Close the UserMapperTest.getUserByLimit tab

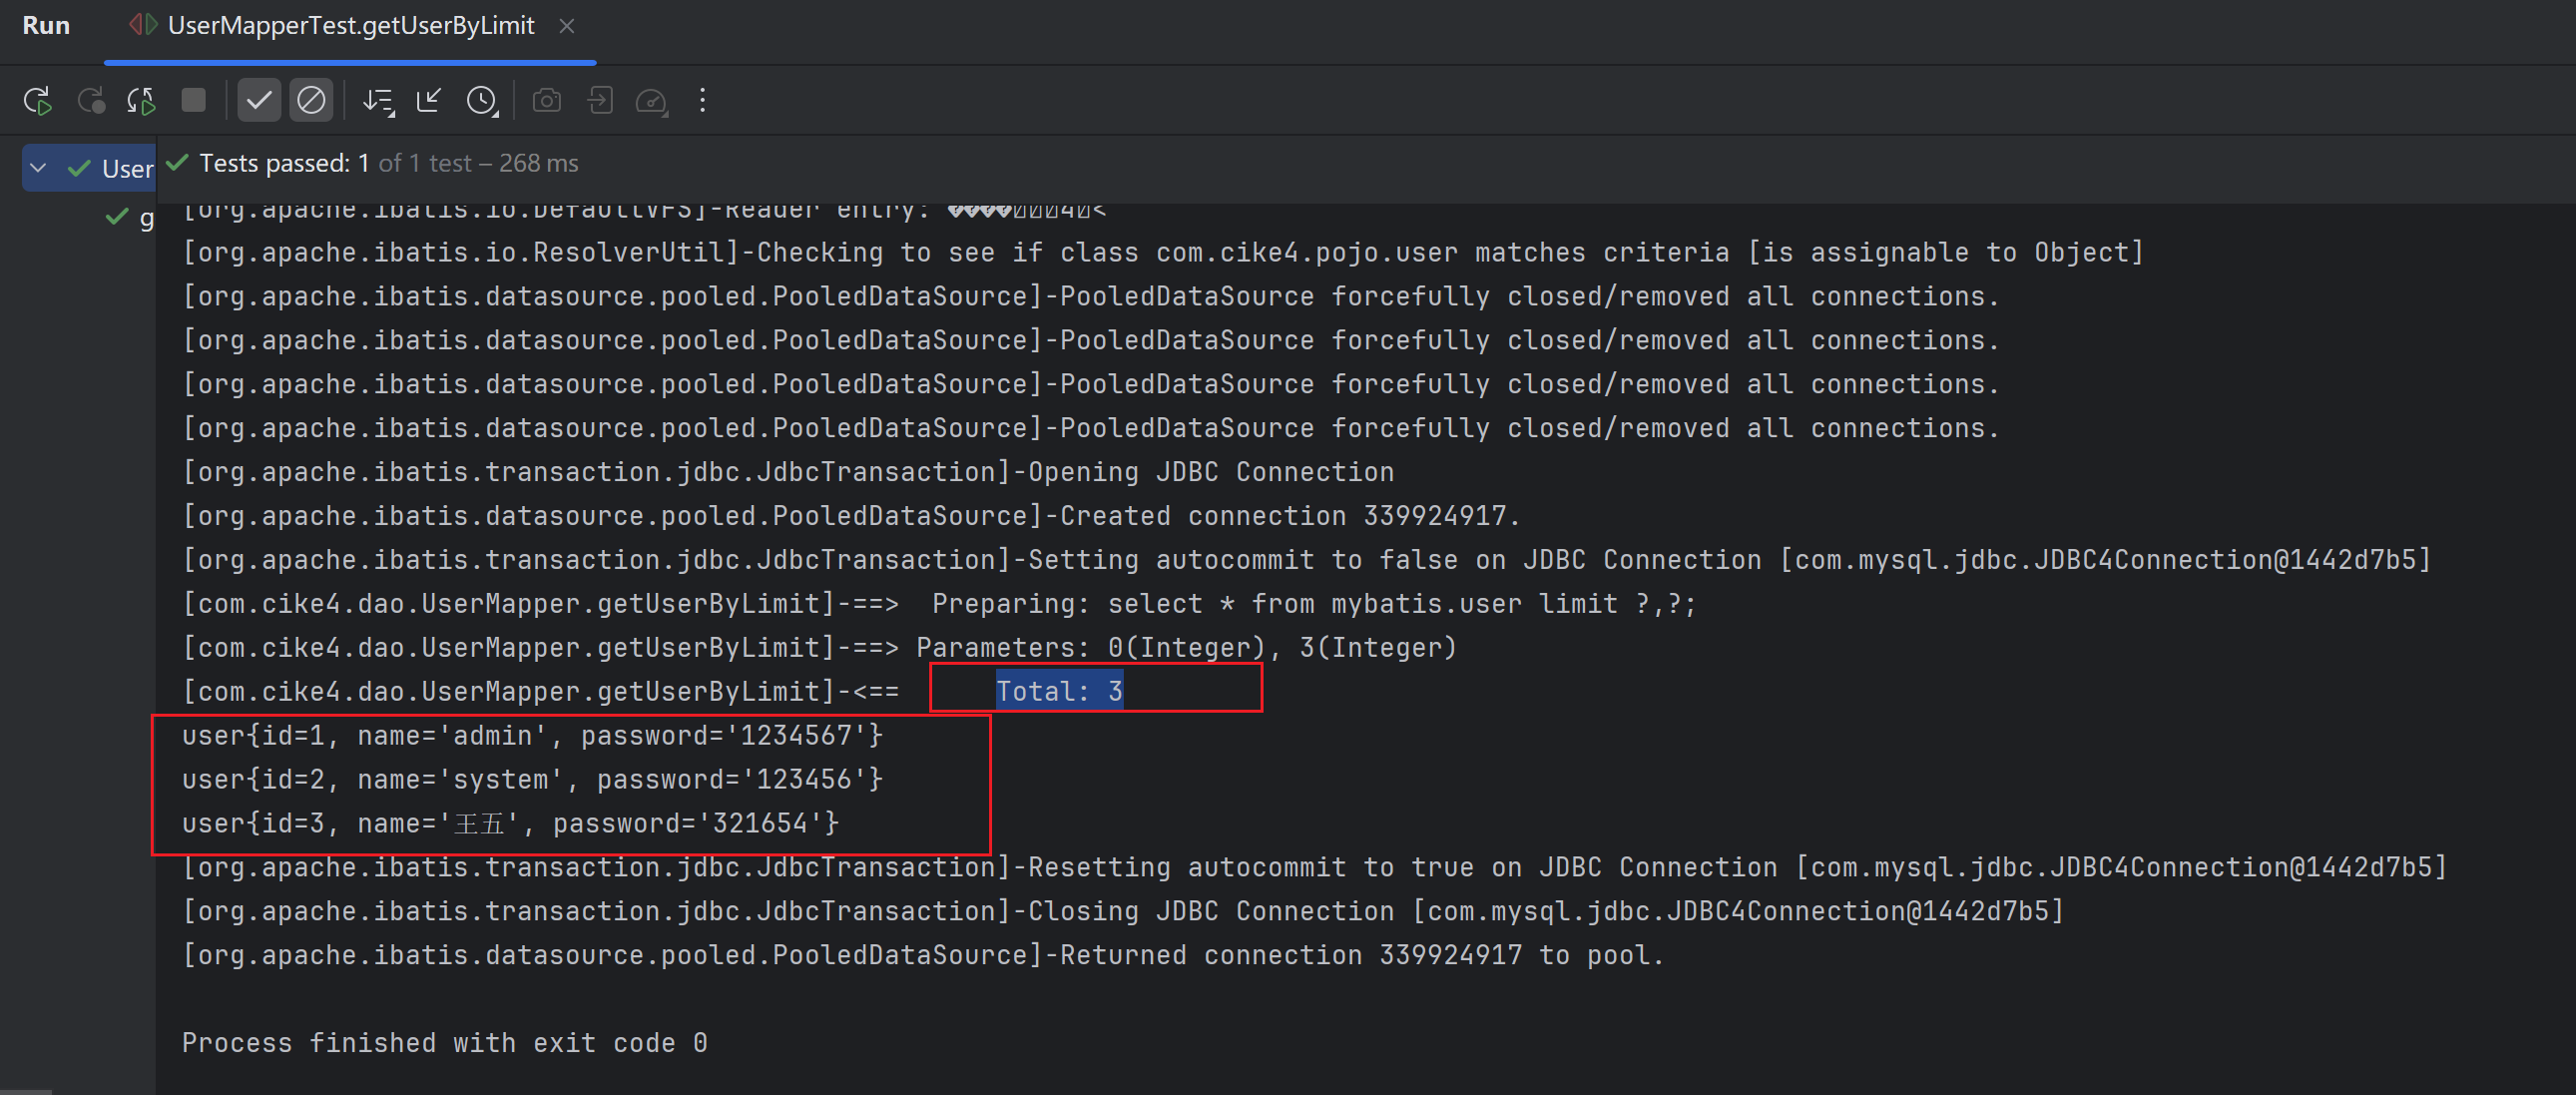(567, 26)
